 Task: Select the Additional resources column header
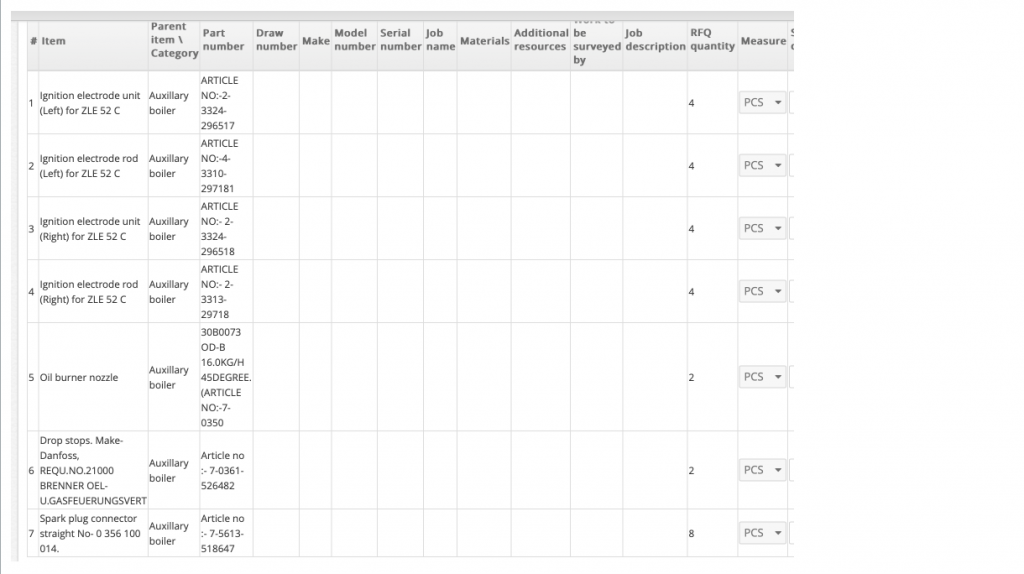540,40
